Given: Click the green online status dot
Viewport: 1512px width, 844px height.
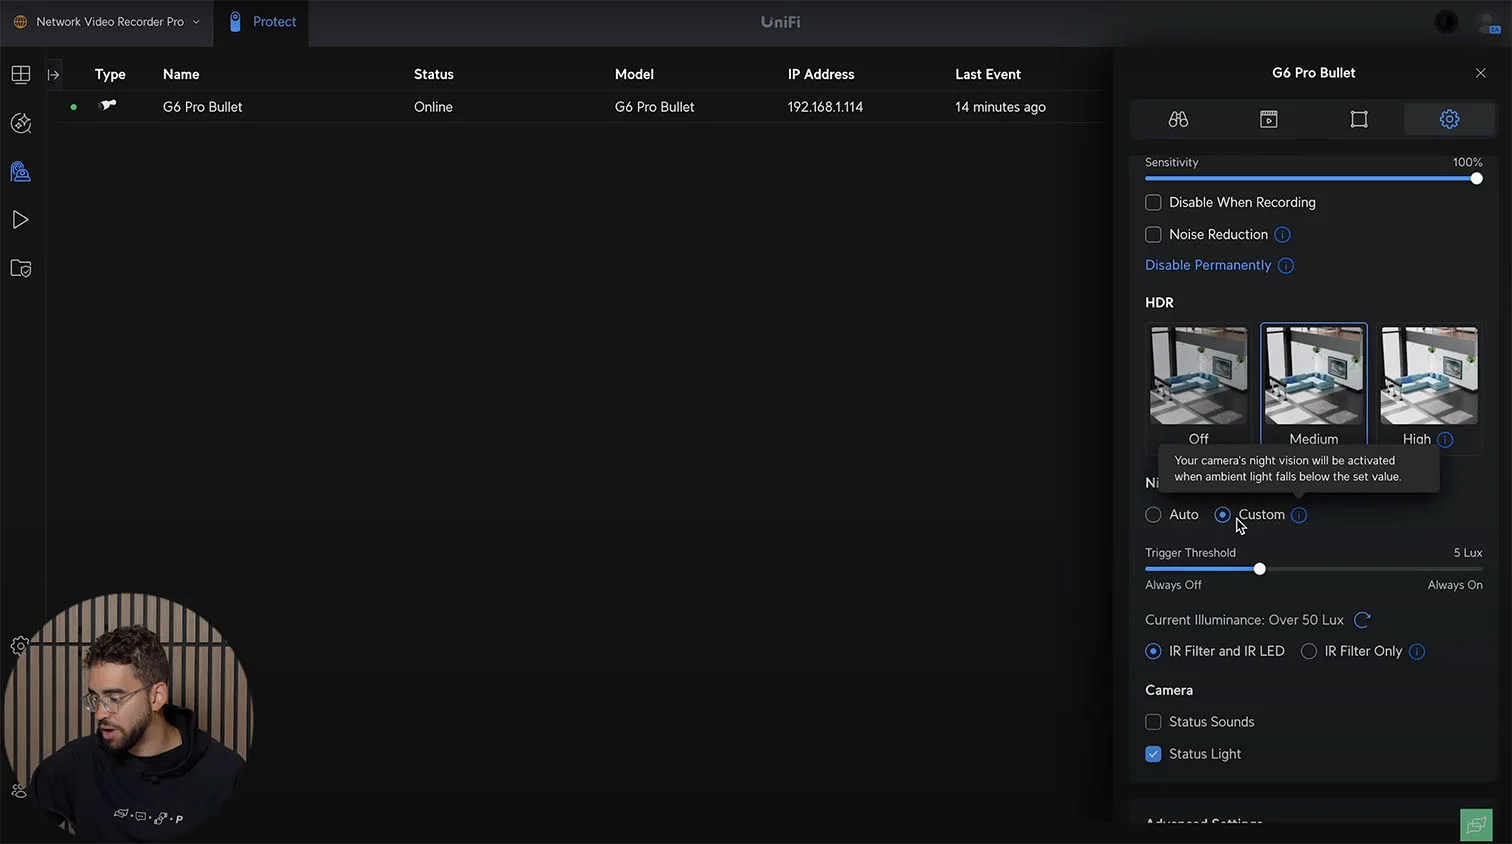Looking at the screenshot, I should [x=73, y=107].
